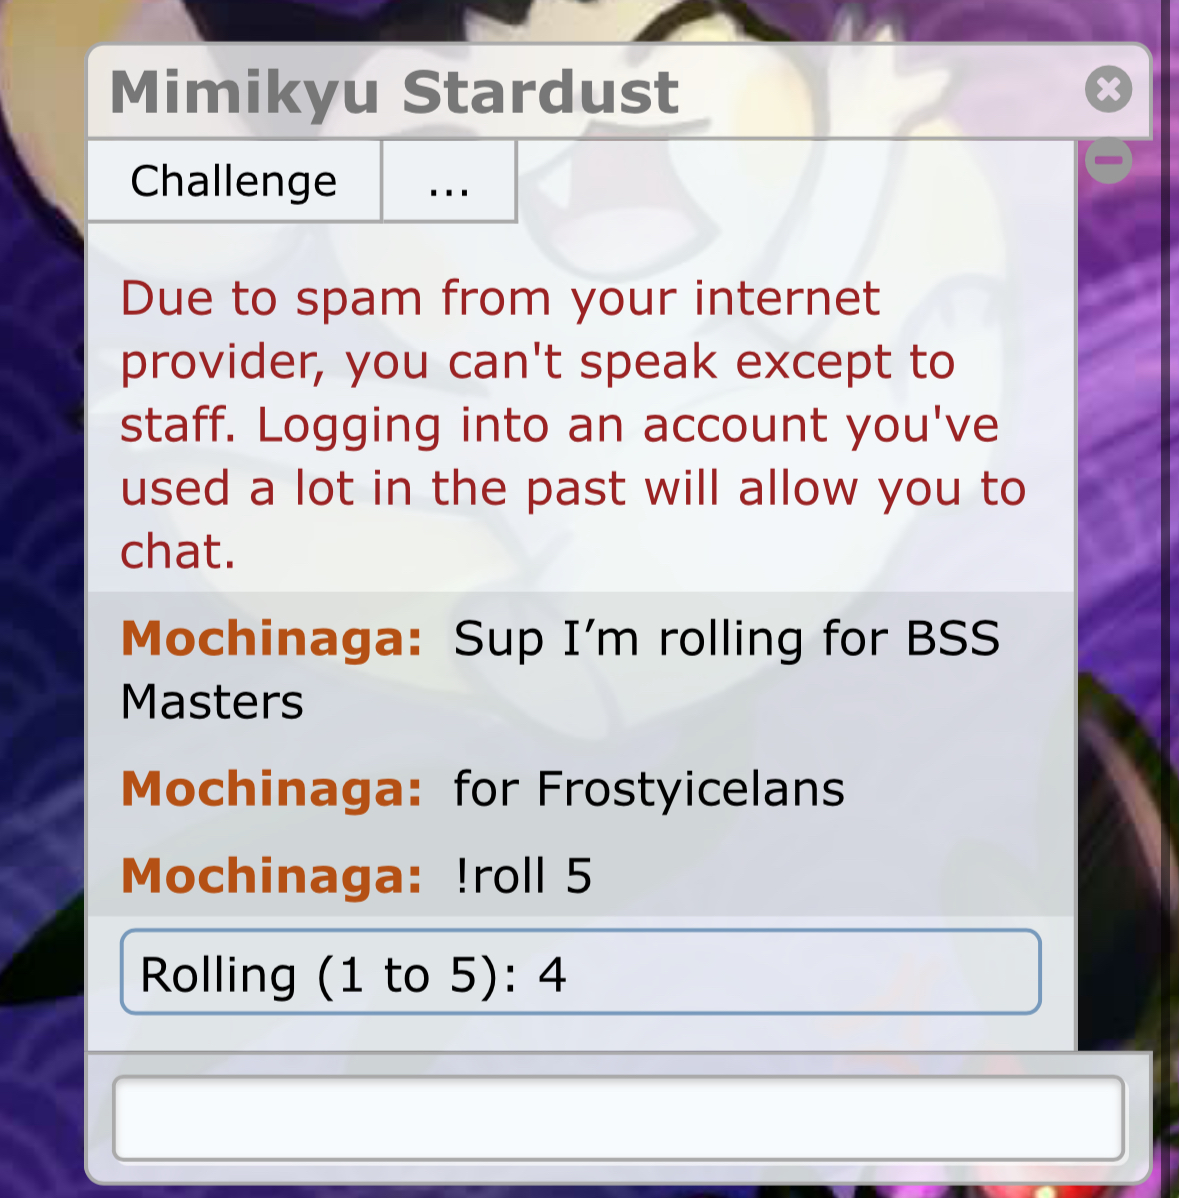Minimize the private message window
The width and height of the screenshot is (1179, 1198).
click(x=1108, y=160)
